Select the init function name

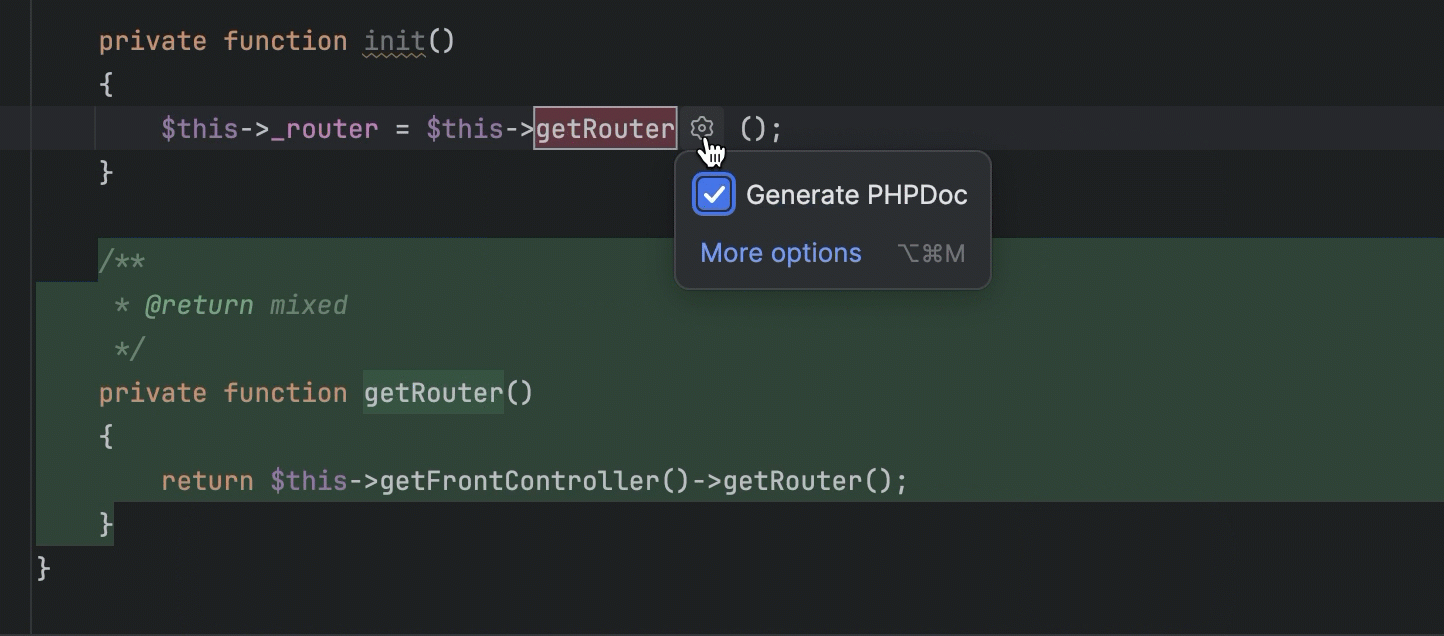[393, 40]
